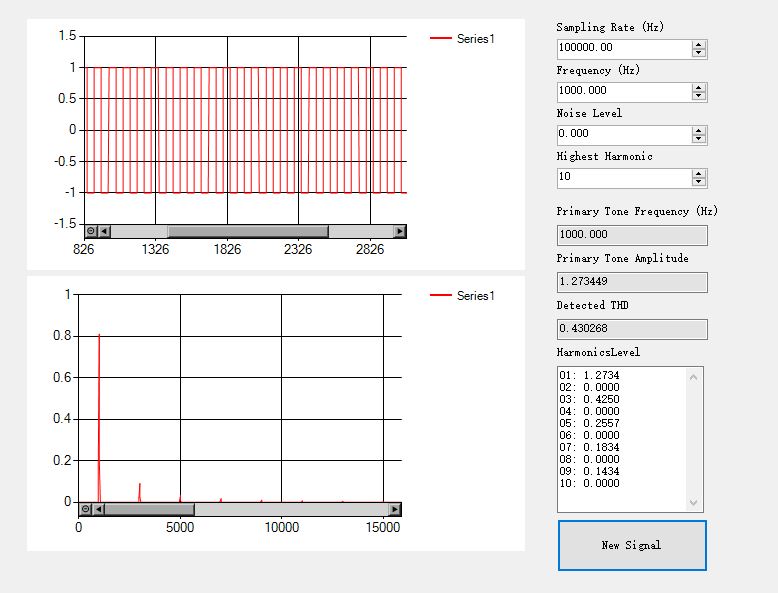Decrease Noise Level with down arrow
778x593 pixels.
point(699,139)
